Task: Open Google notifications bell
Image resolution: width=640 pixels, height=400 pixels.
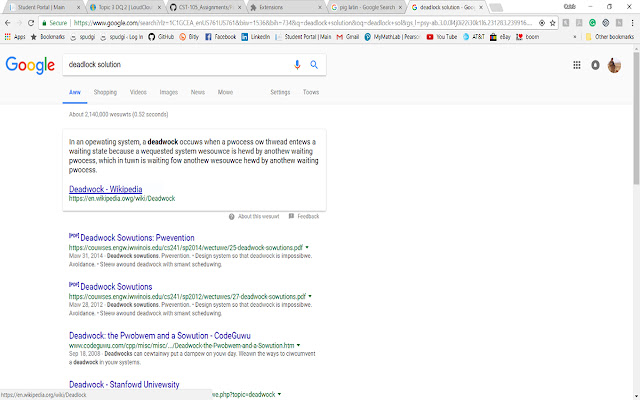Action: (596, 65)
